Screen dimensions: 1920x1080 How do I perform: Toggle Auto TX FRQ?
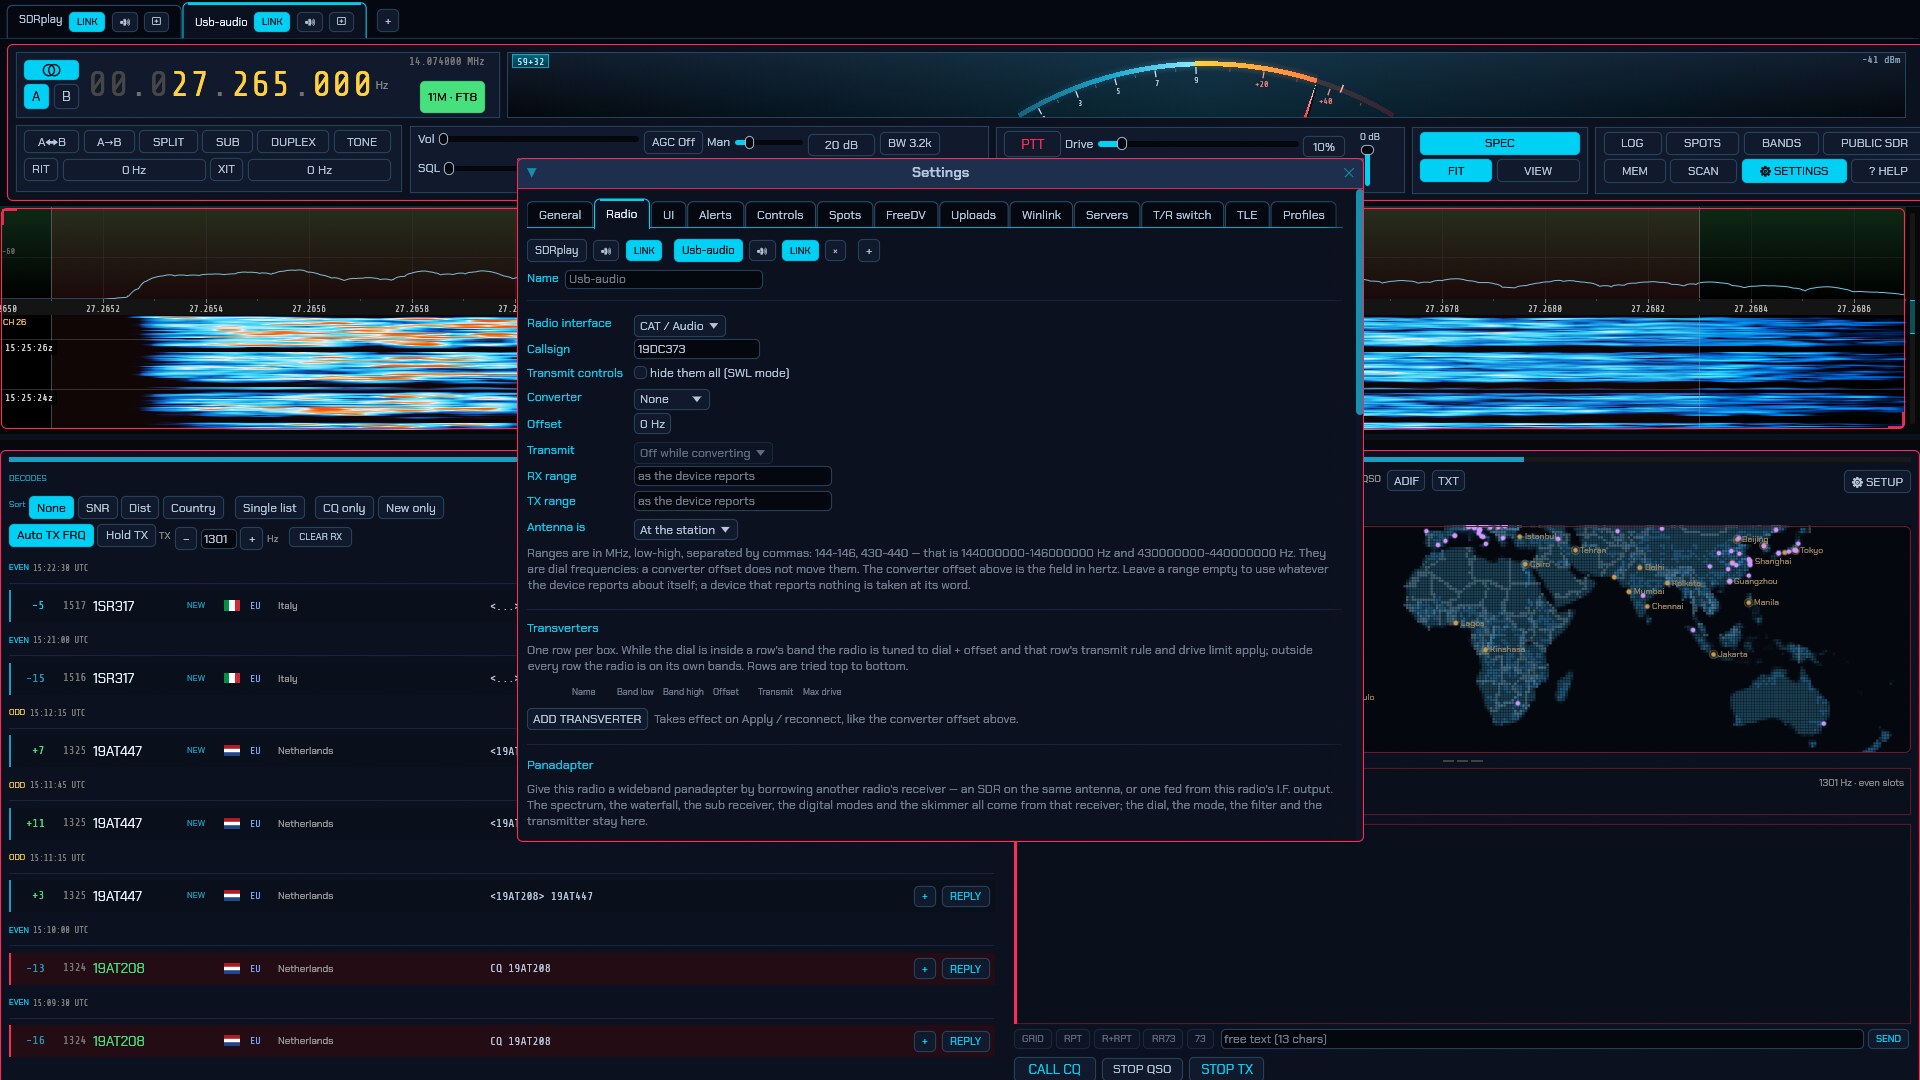[x=51, y=536]
